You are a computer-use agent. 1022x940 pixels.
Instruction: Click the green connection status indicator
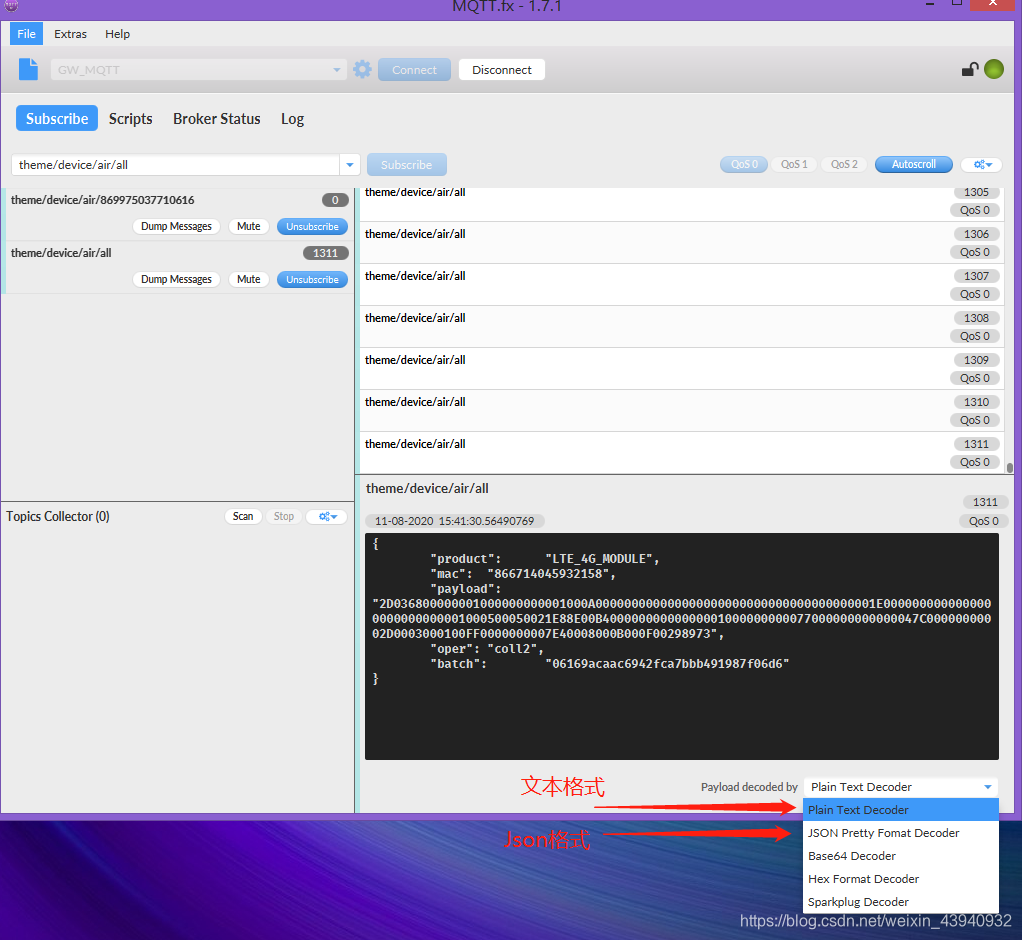[993, 69]
